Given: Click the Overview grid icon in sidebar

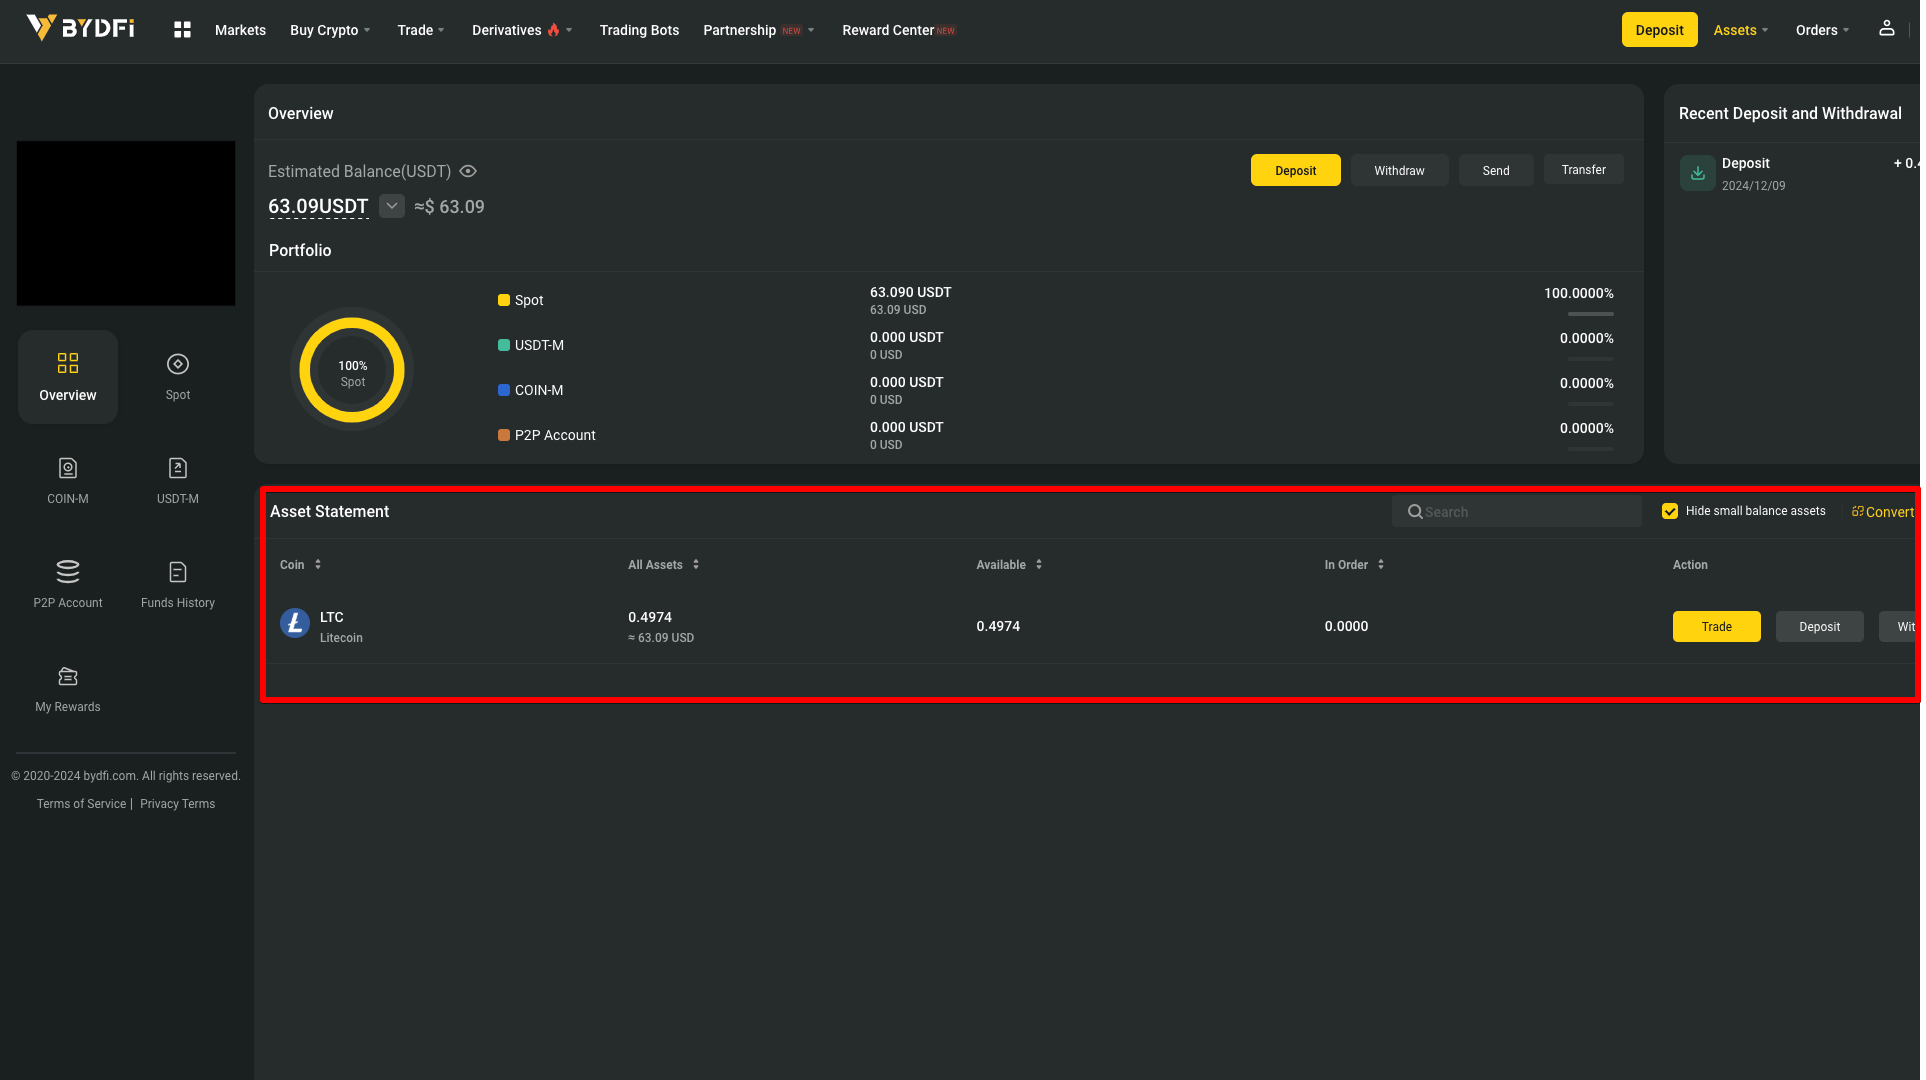Looking at the screenshot, I should point(68,363).
